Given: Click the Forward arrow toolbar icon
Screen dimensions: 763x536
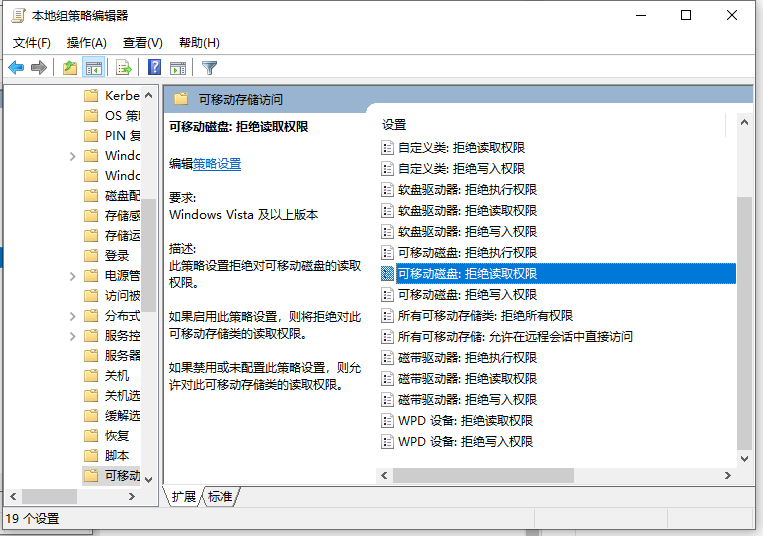Looking at the screenshot, I should tap(38, 68).
